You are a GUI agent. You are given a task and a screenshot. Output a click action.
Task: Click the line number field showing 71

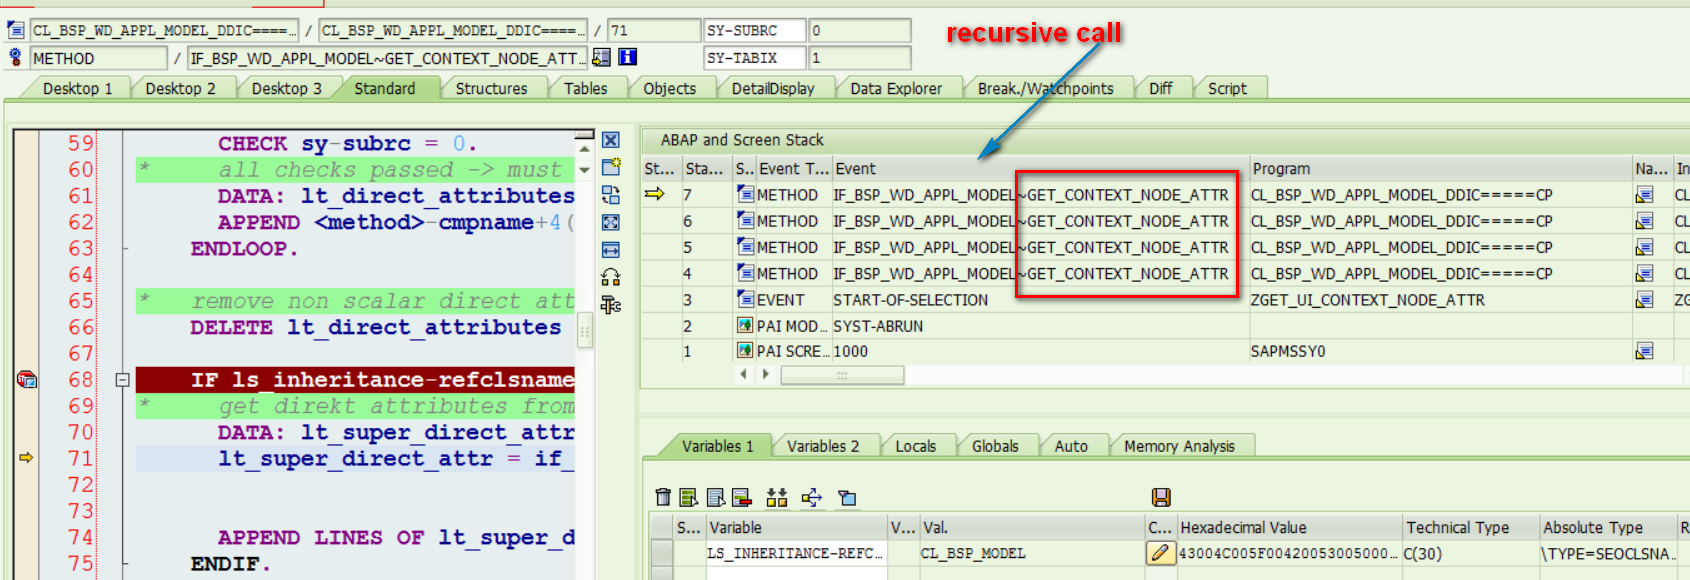(x=654, y=31)
